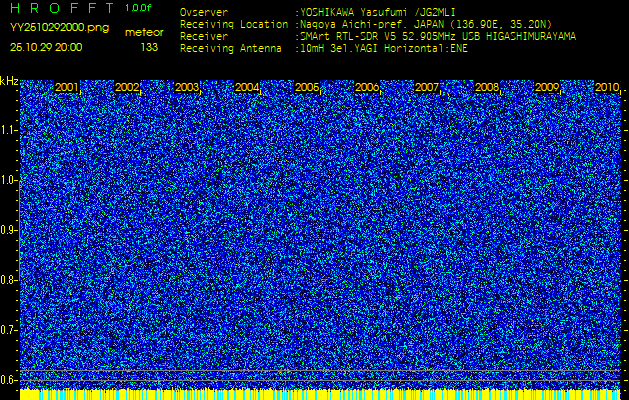Click the HROFFT title text
Image resolution: width=629 pixels, height=400 pixels.
point(62,8)
